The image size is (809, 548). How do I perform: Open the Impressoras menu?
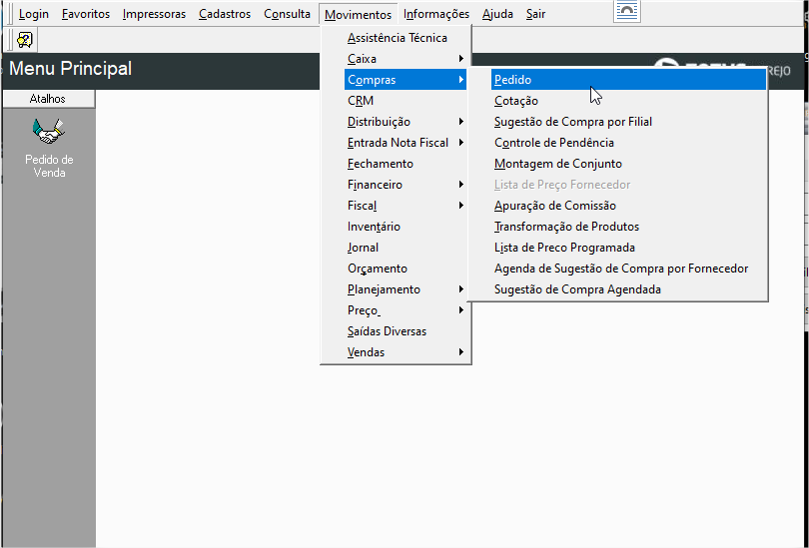tap(154, 14)
